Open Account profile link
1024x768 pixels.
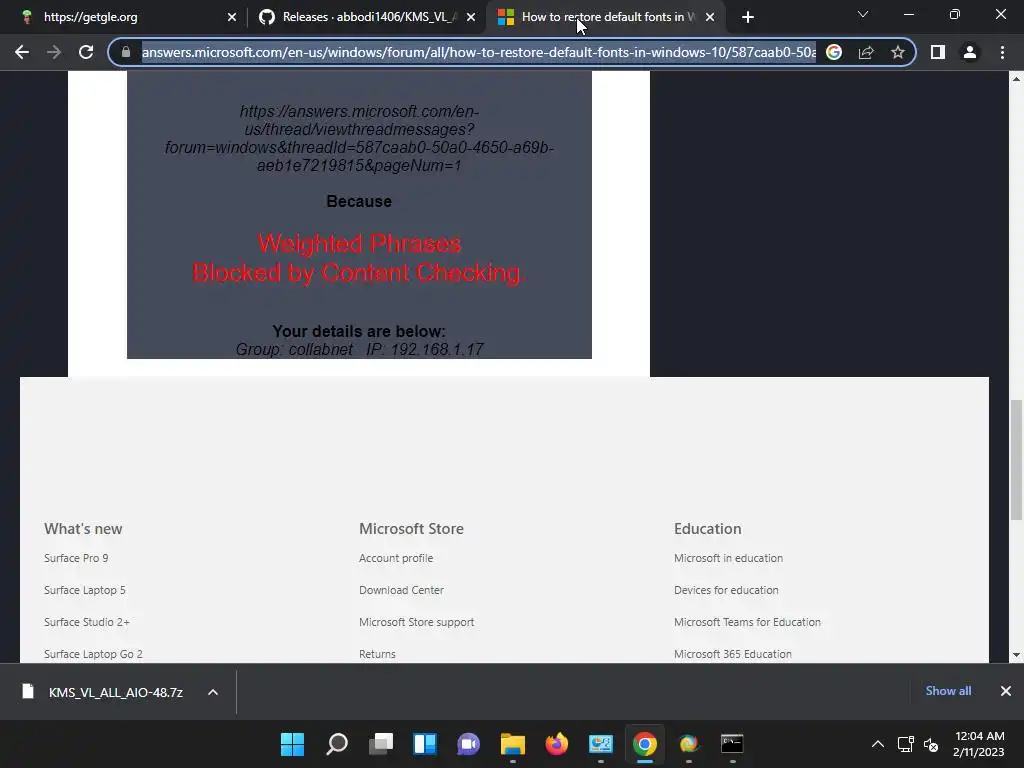pos(396,558)
